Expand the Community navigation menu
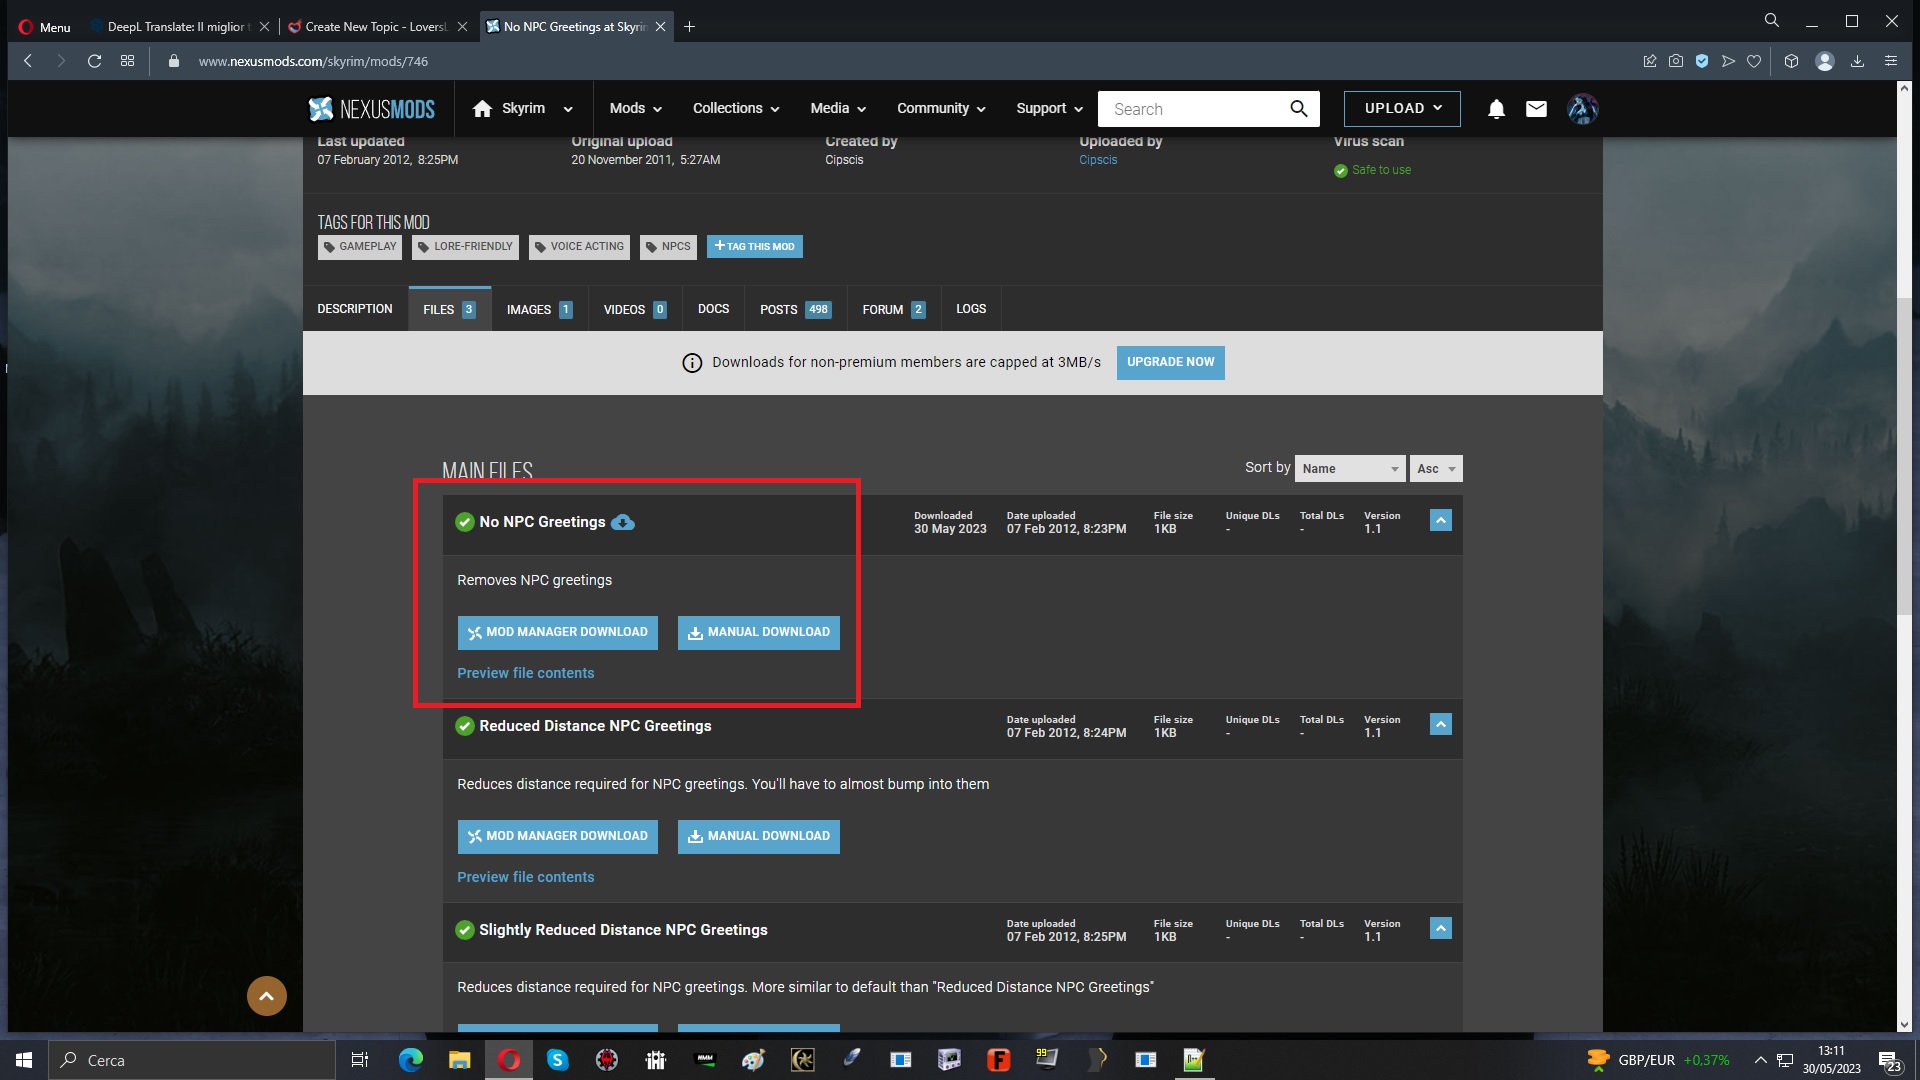This screenshot has height=1080, width=1920. pyautogui.click(x=941, y=108)
